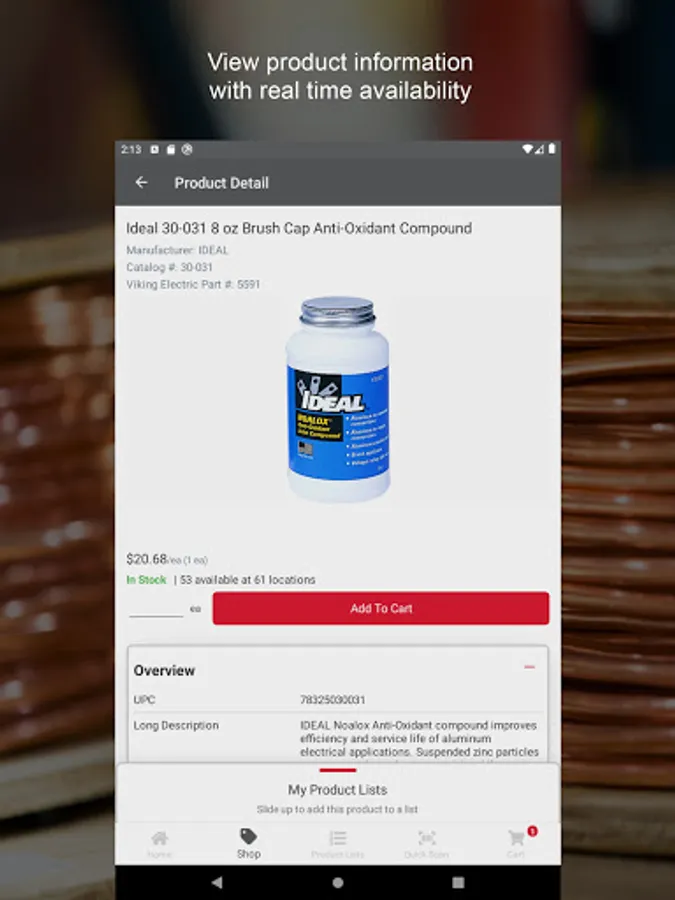Tap the Android back triangle button

(x=217, y=882)
